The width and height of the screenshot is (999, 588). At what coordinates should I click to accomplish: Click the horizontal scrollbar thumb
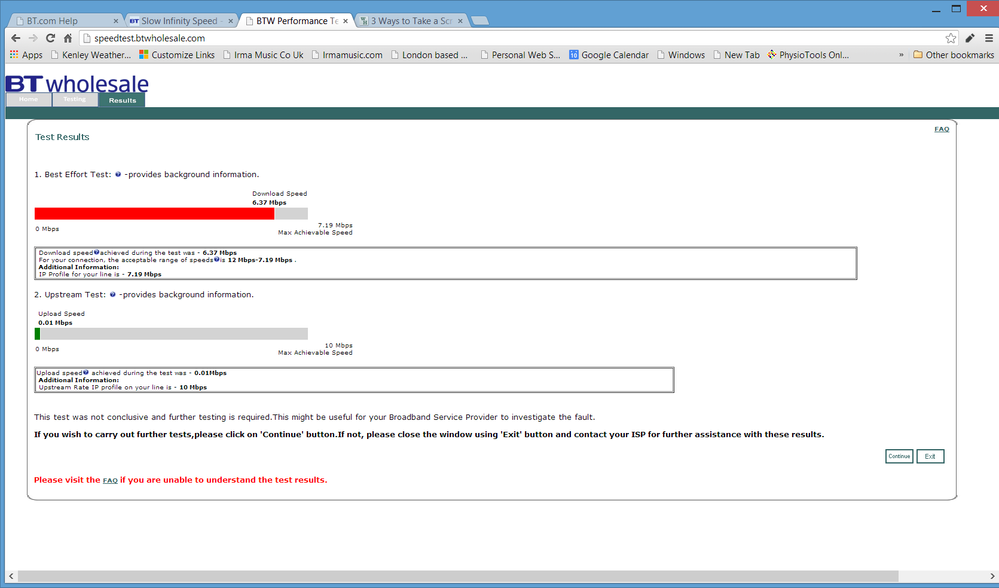(x=457, y=576)
